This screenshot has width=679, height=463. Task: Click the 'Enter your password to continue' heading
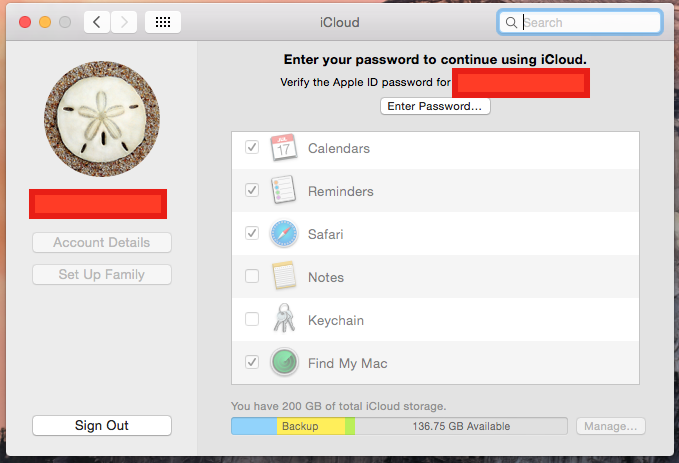[435, 59]
